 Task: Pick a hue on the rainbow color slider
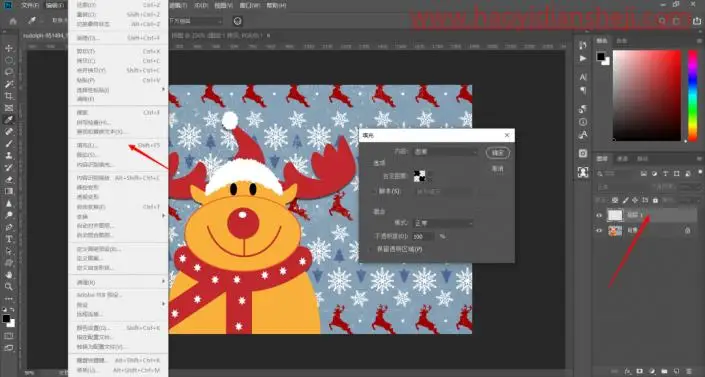point(693,95)
